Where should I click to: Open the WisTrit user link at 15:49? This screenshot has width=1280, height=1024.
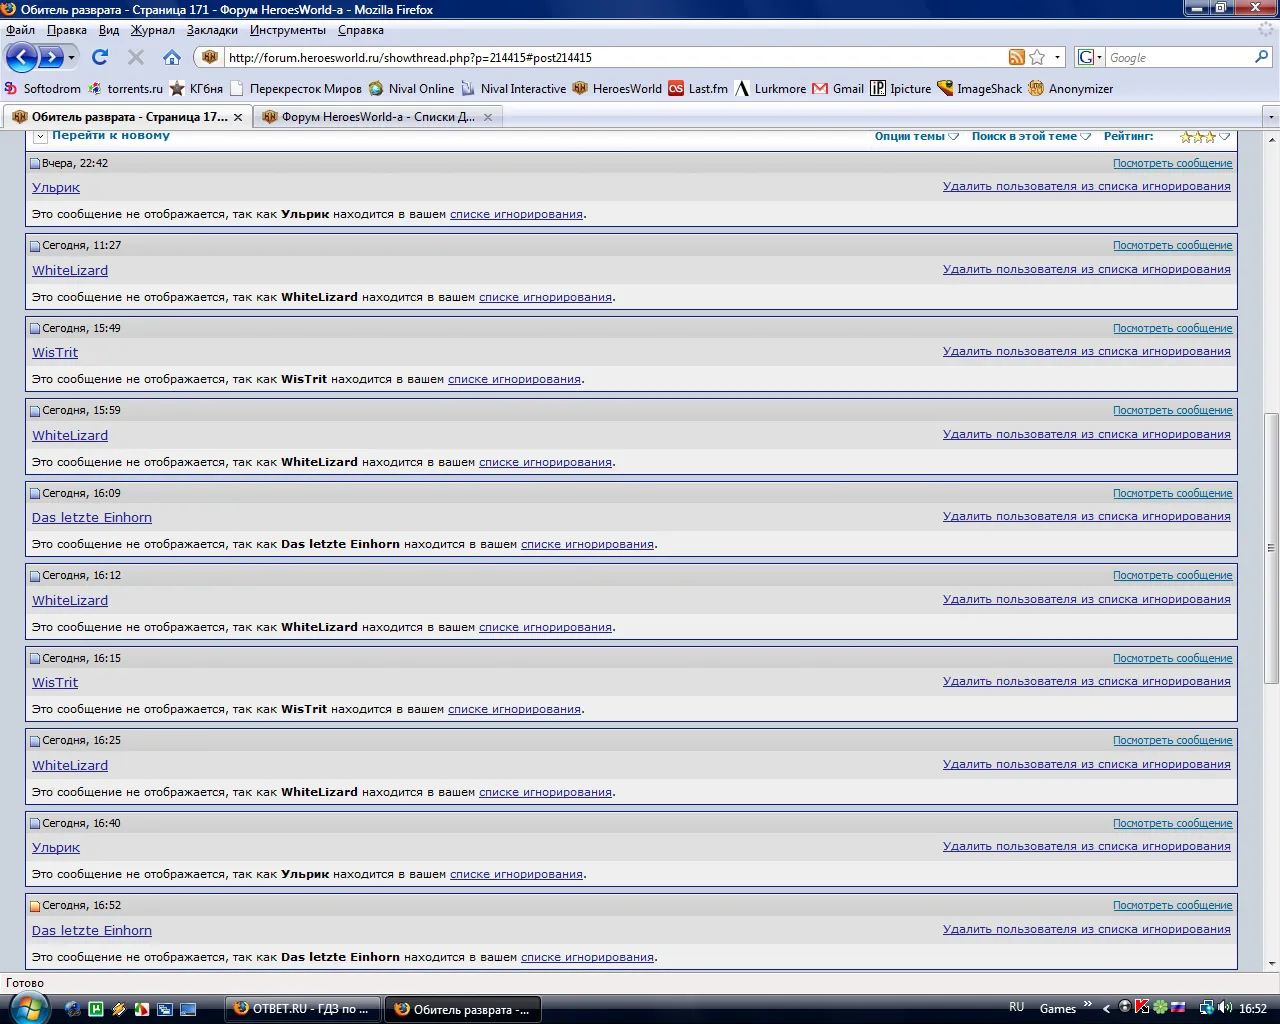tap(55, 353)
